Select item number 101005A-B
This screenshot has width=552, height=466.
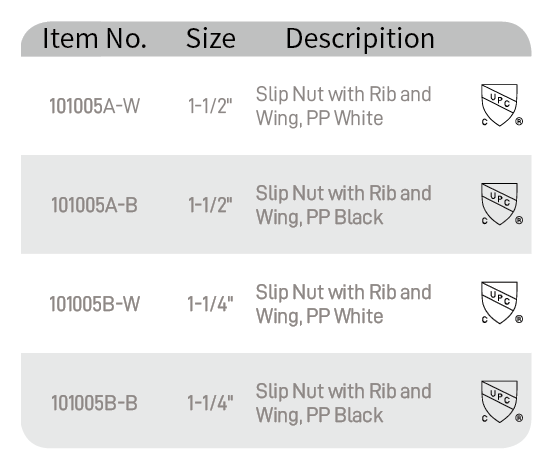tap(94, 205)
